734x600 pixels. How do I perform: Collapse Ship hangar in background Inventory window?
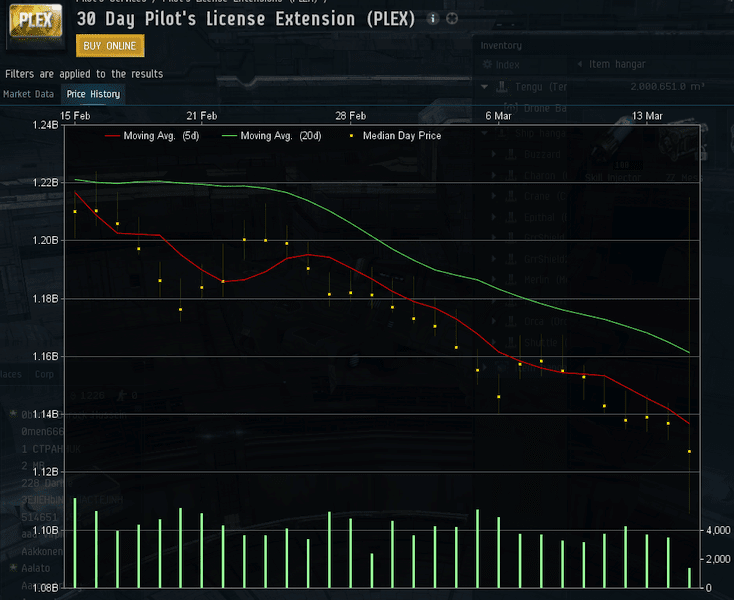point(484,133)
